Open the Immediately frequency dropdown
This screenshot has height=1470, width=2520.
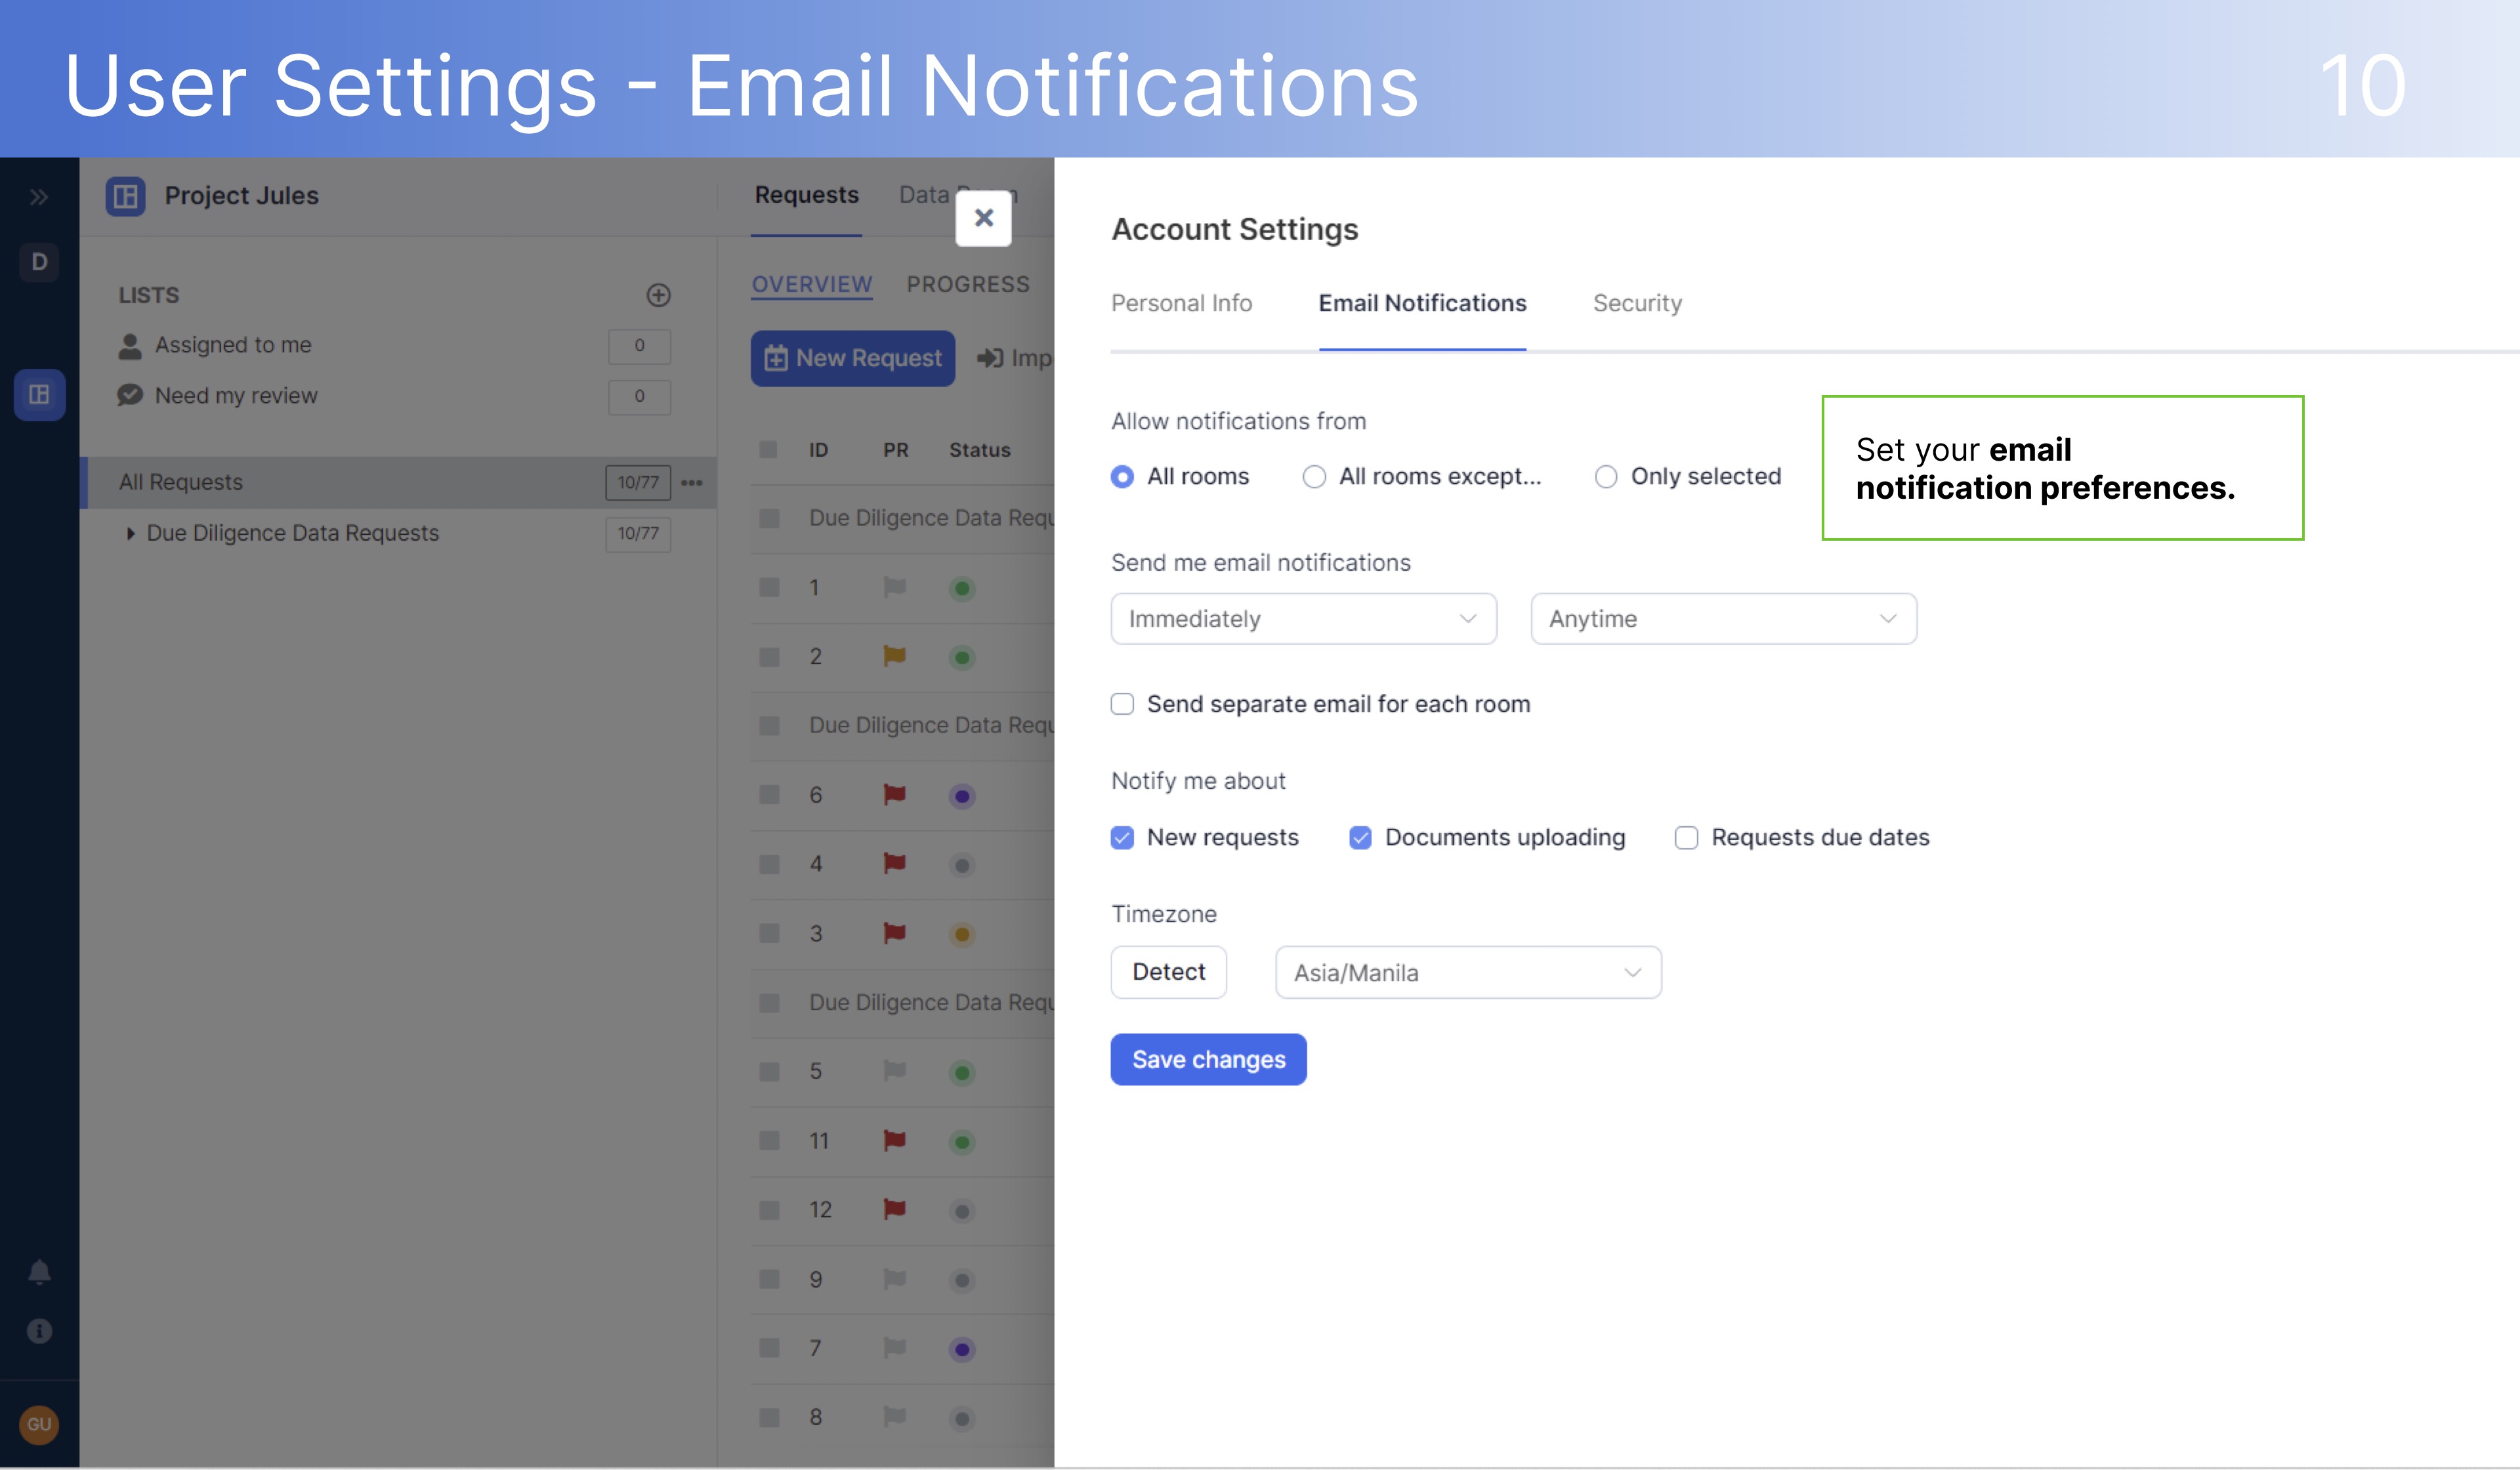click(1302, 618)
